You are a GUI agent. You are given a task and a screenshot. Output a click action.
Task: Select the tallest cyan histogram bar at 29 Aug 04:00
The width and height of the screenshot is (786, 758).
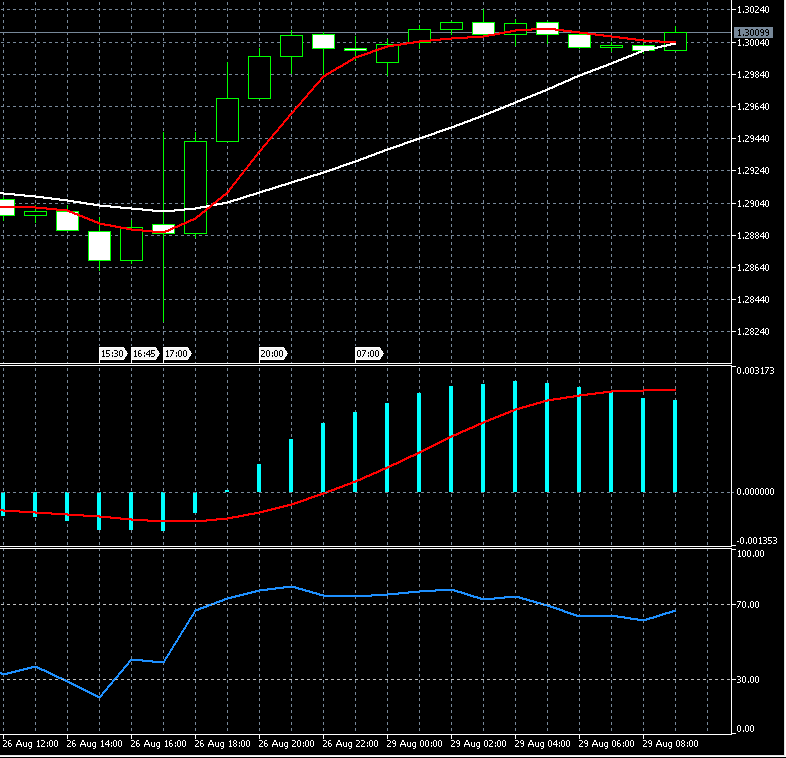tap(515, 437)
